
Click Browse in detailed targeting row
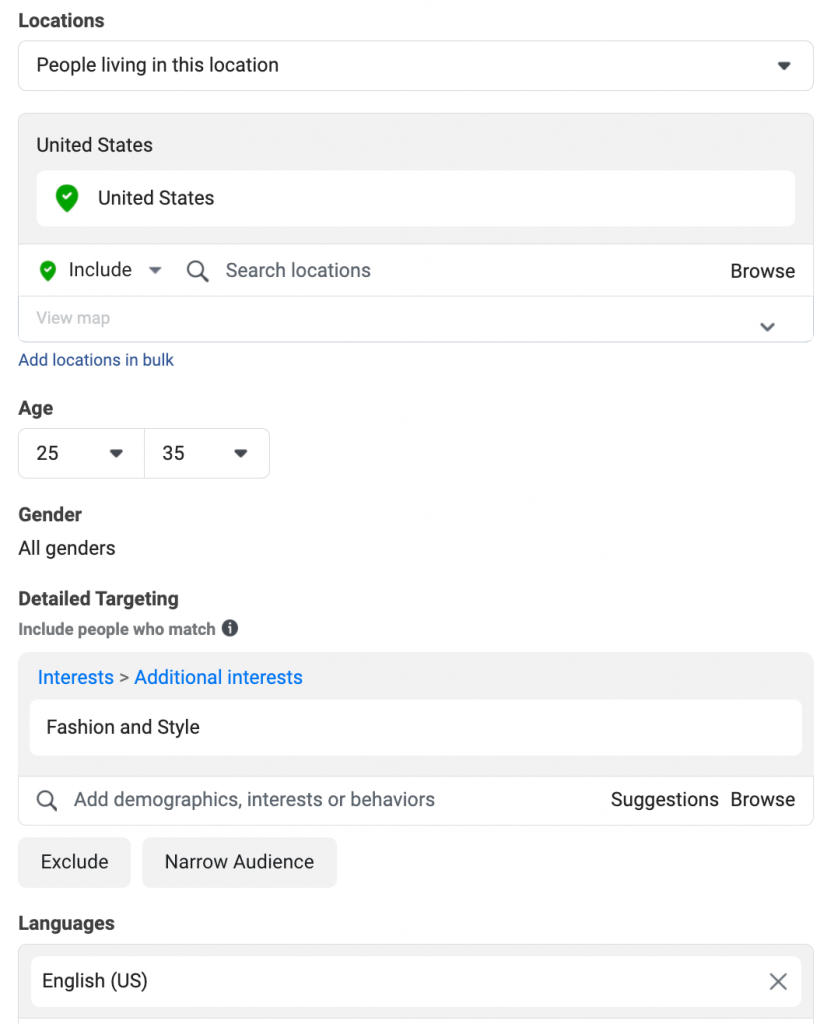(762, 799)
